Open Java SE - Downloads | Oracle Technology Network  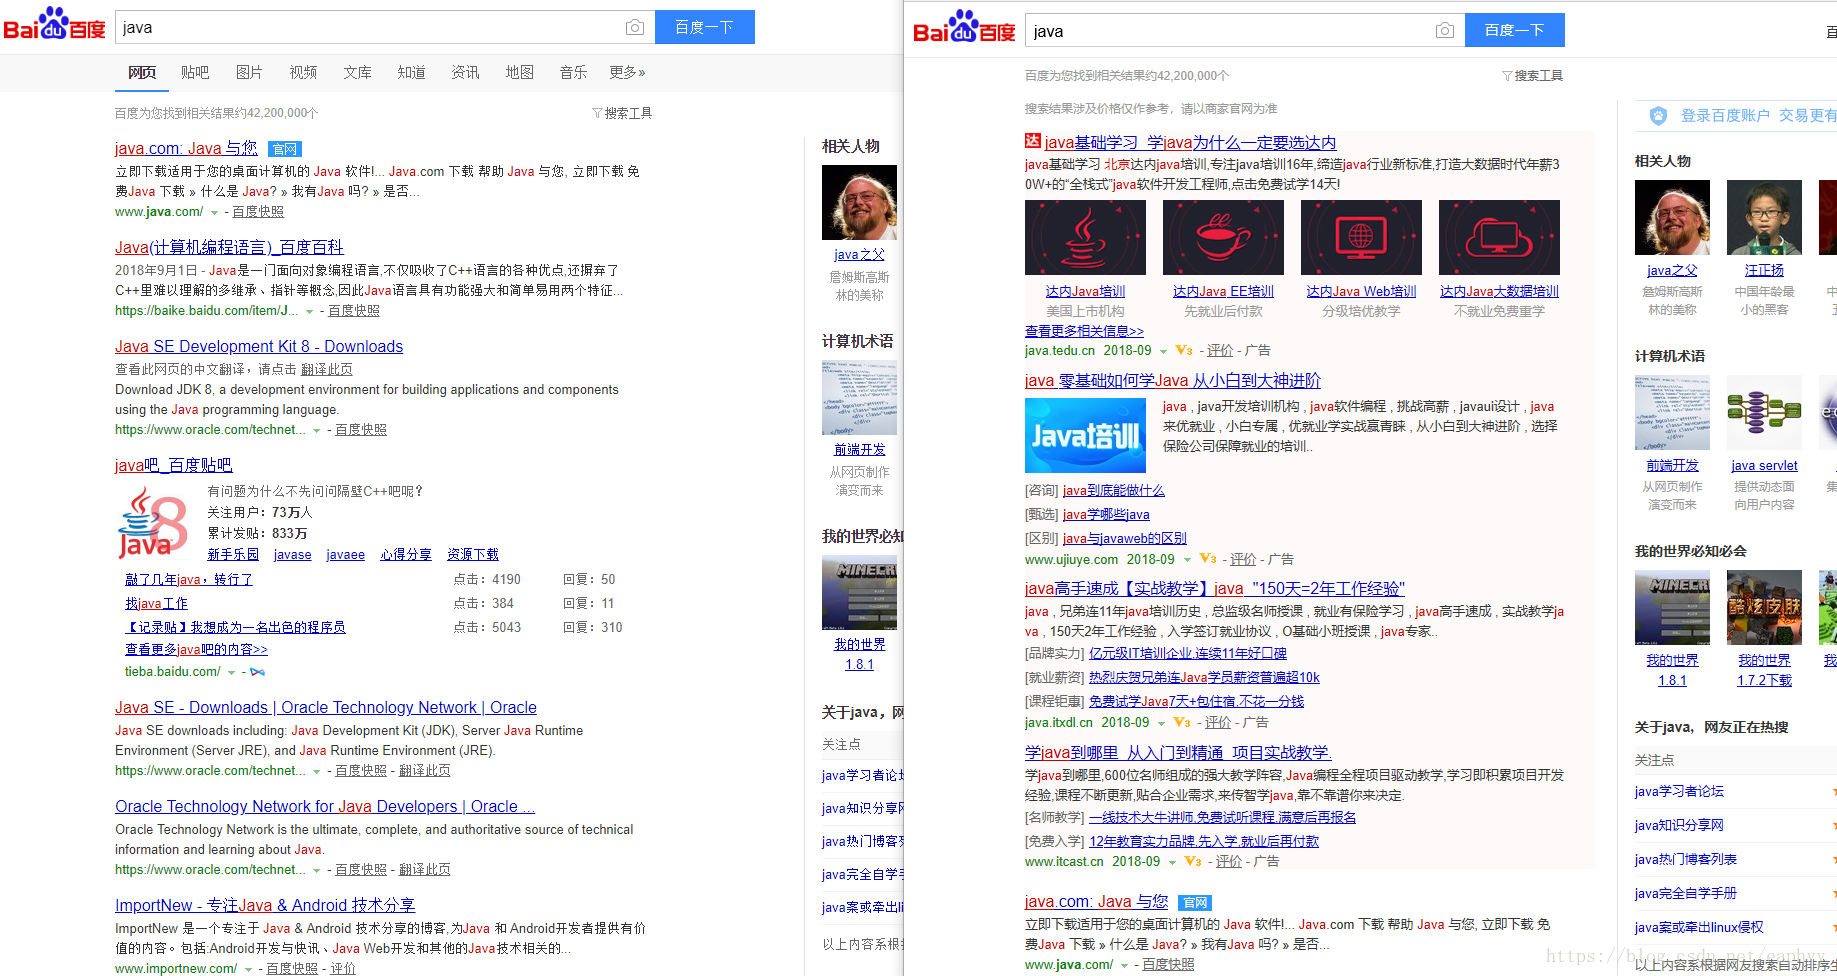326,707
